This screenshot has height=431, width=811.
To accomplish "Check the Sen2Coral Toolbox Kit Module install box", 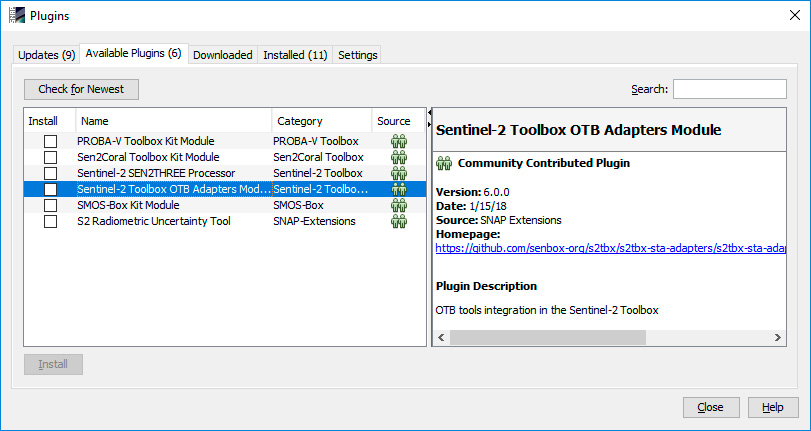I will pyautogui.click(x=50, y=157).
